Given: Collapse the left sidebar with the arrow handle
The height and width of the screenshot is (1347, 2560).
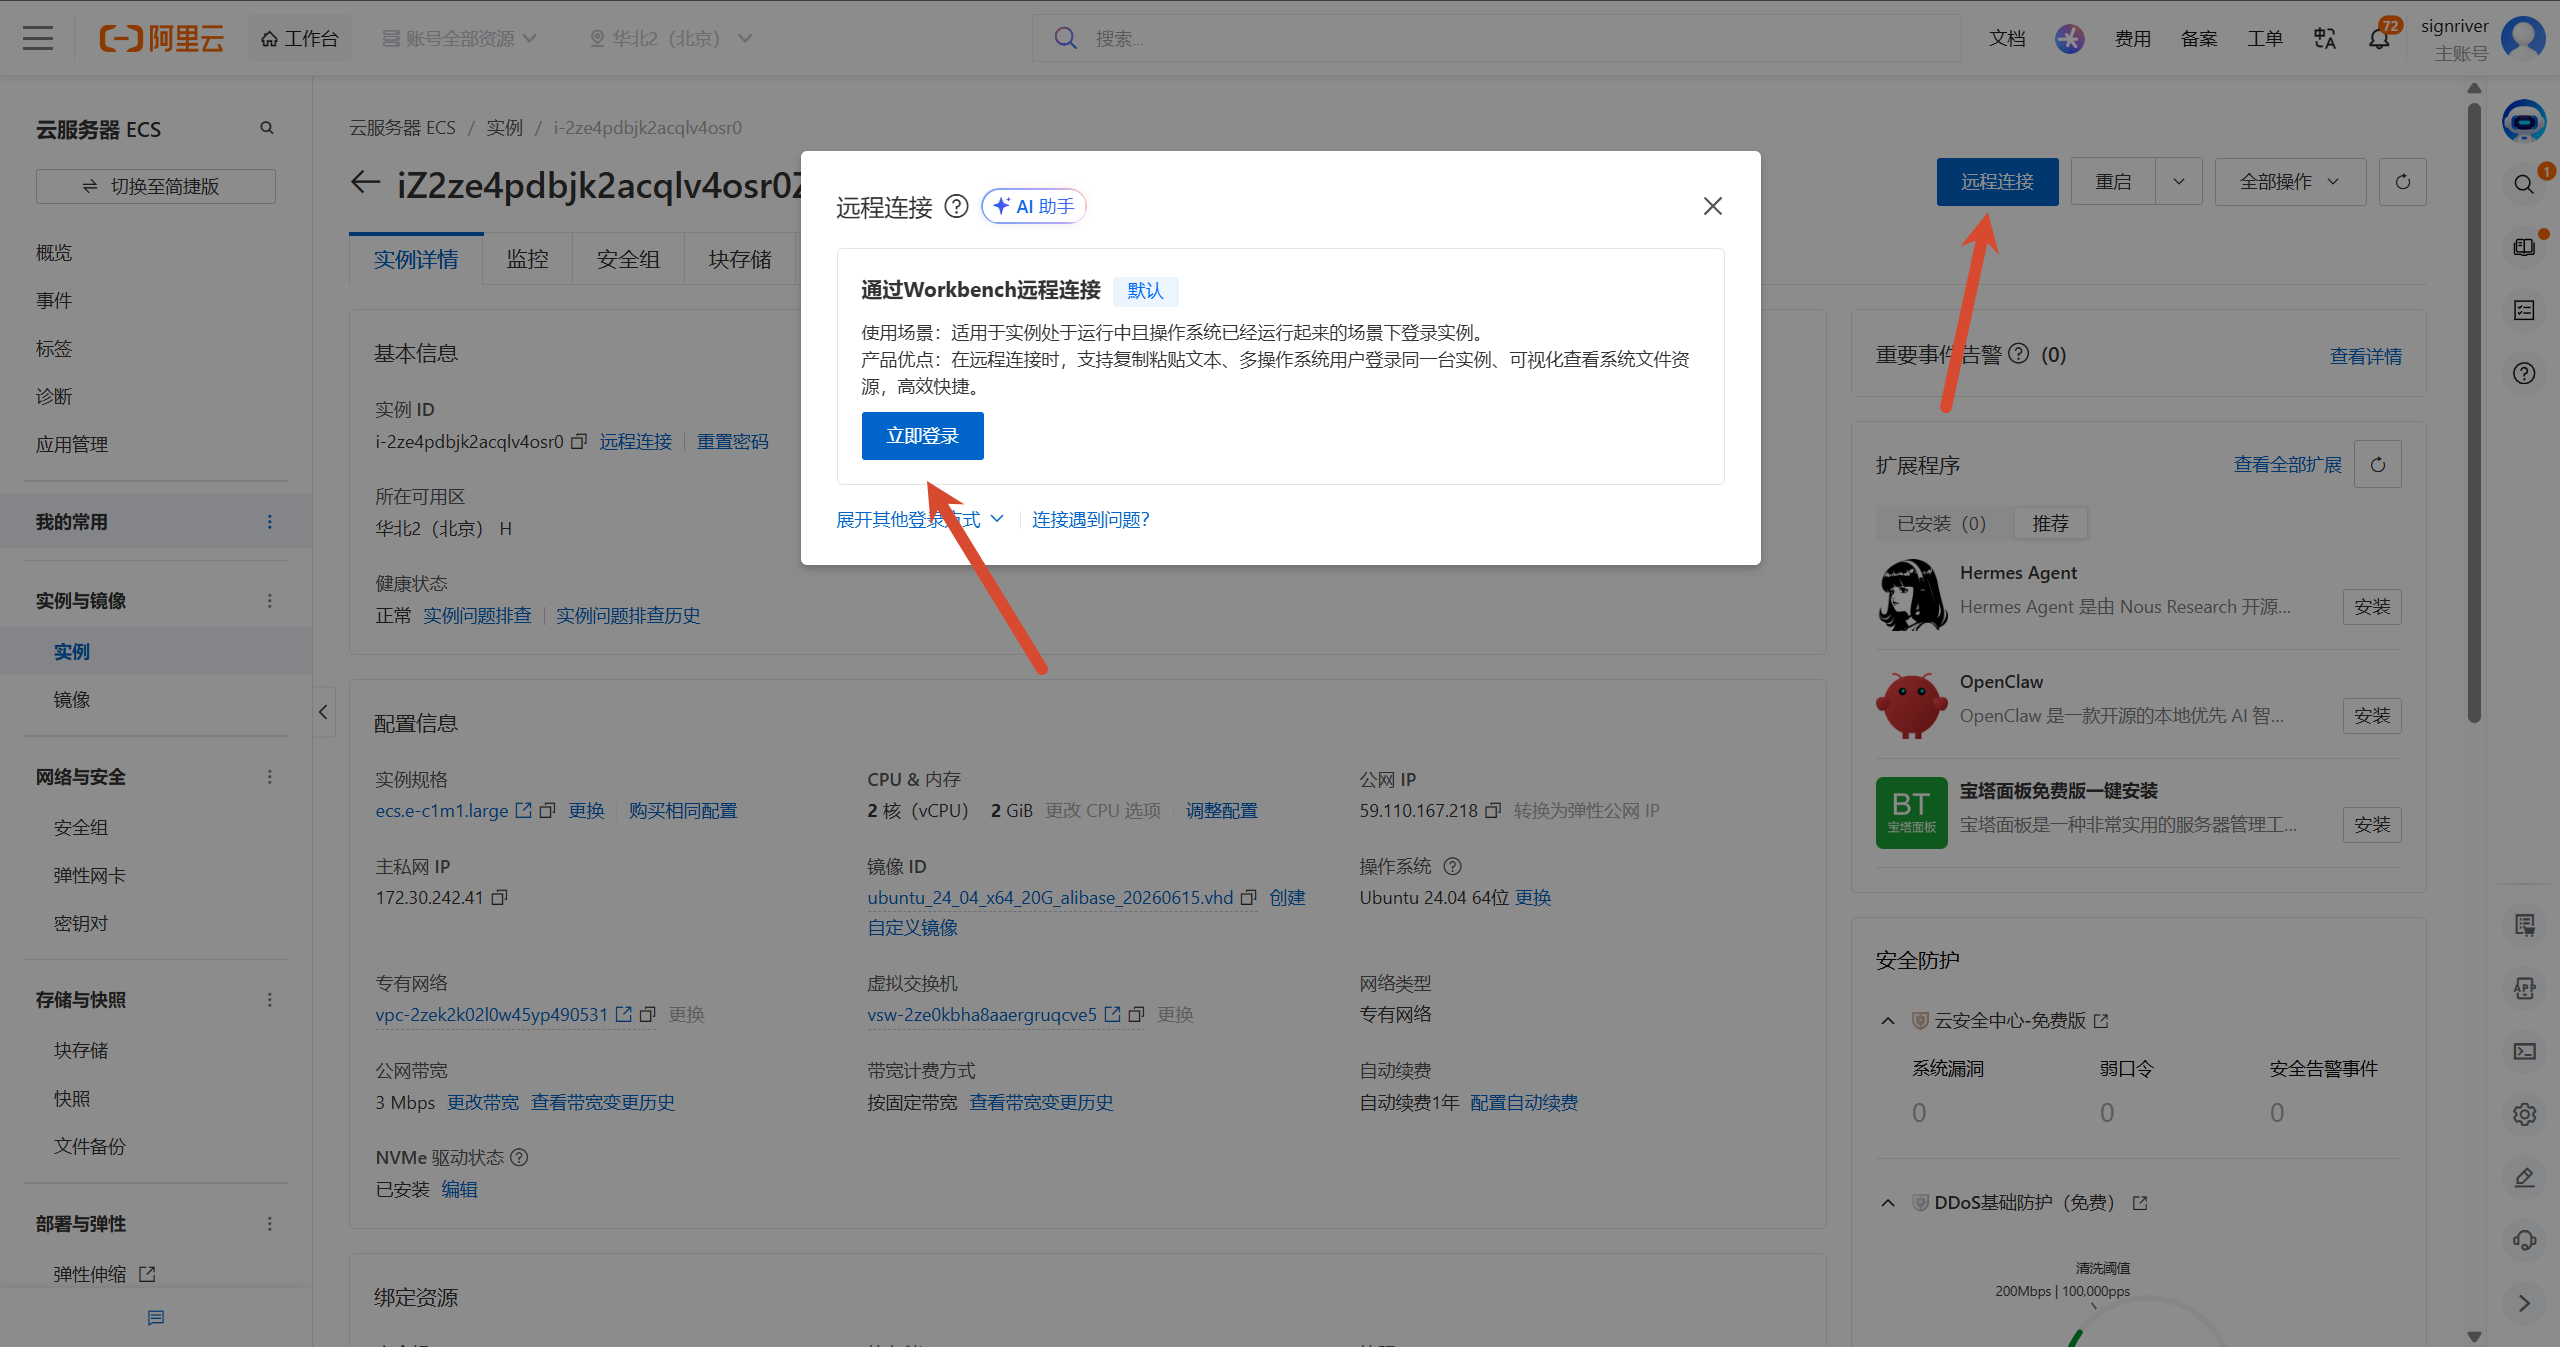Looking at the screenshot, I should tap(323, 712).
